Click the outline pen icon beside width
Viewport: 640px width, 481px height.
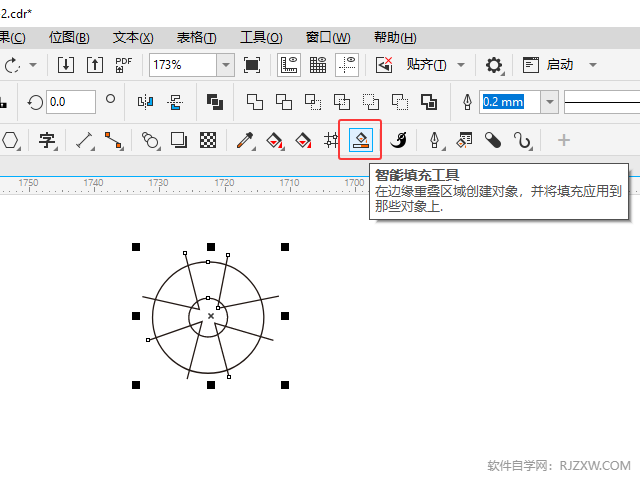point(467,102)
